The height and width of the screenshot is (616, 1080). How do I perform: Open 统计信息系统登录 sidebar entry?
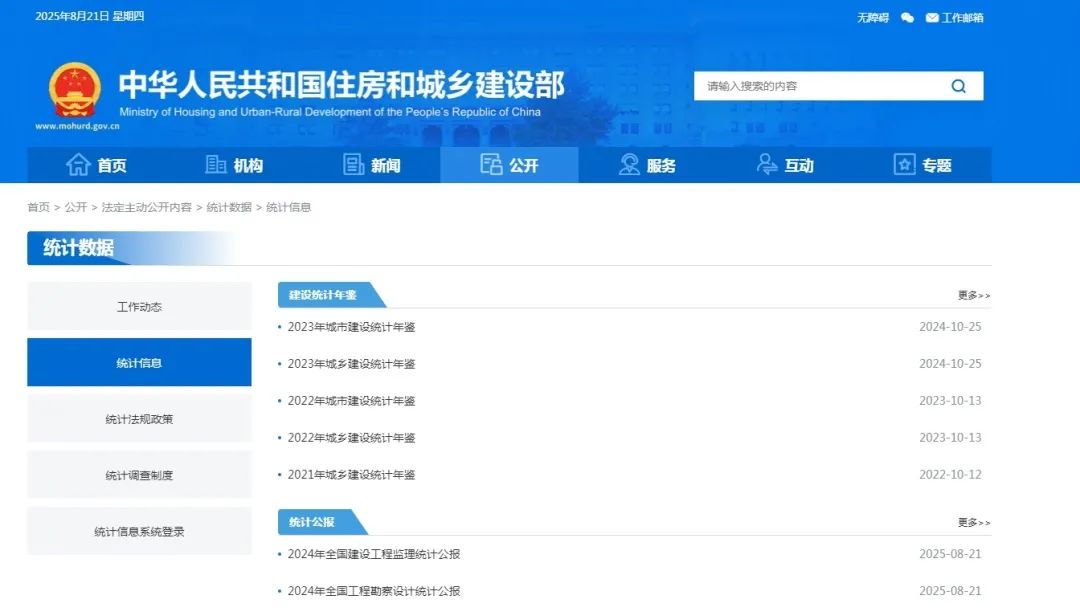pyautogui.click(x=139, y=532)
